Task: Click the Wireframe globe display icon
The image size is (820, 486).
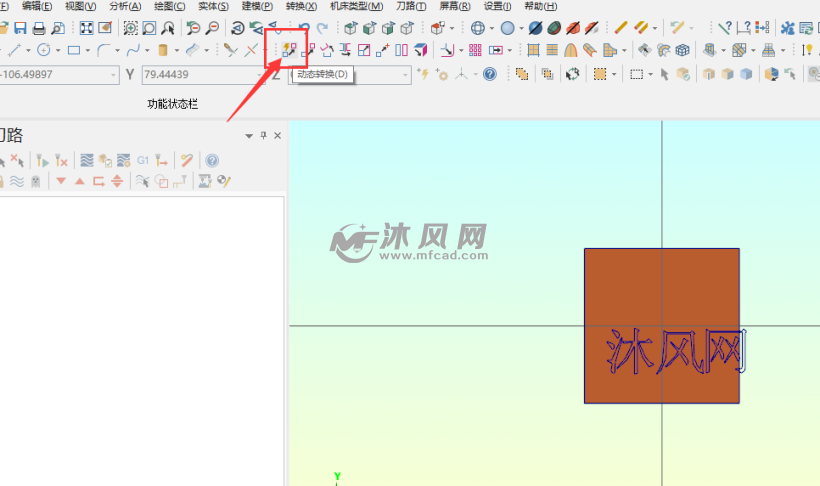Action: point(477,28)
